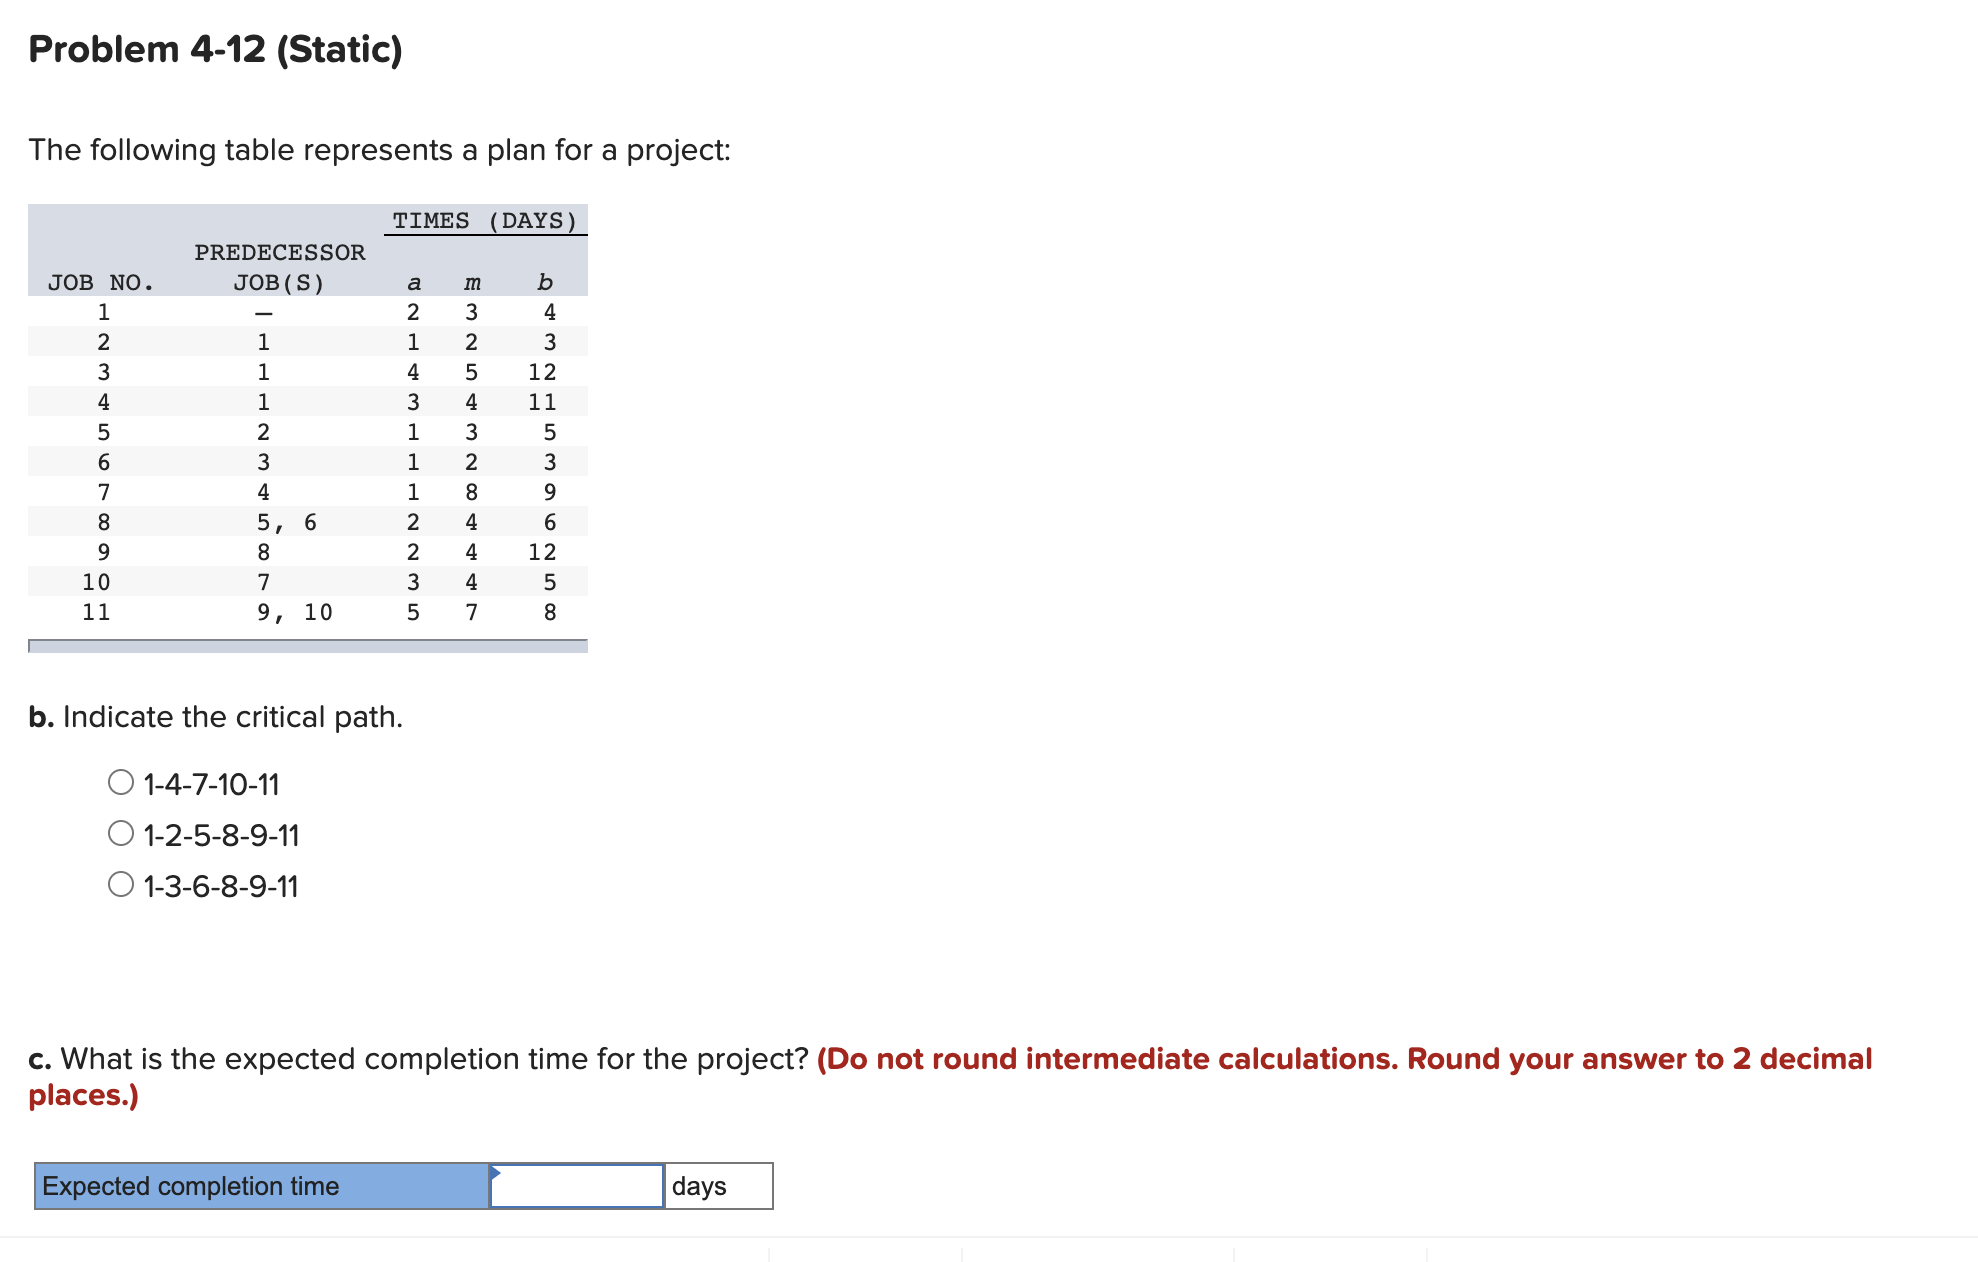This screenshot has width=1978, height=1262.
Task: Click the table row for Job 1
Action: pyautogui.click(x=300, y=312)
